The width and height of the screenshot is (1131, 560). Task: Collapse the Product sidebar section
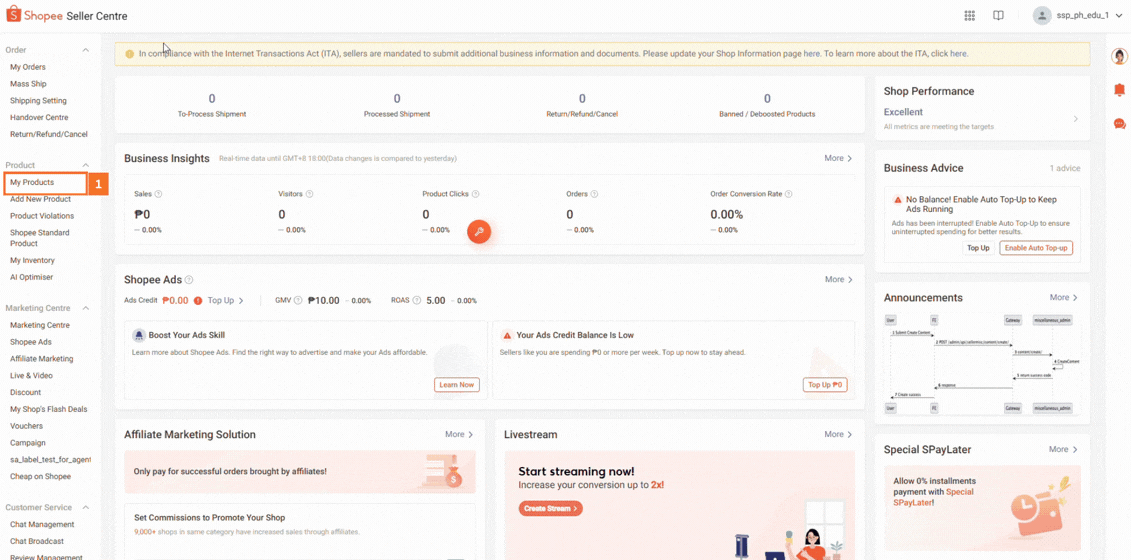click(86, 165)
